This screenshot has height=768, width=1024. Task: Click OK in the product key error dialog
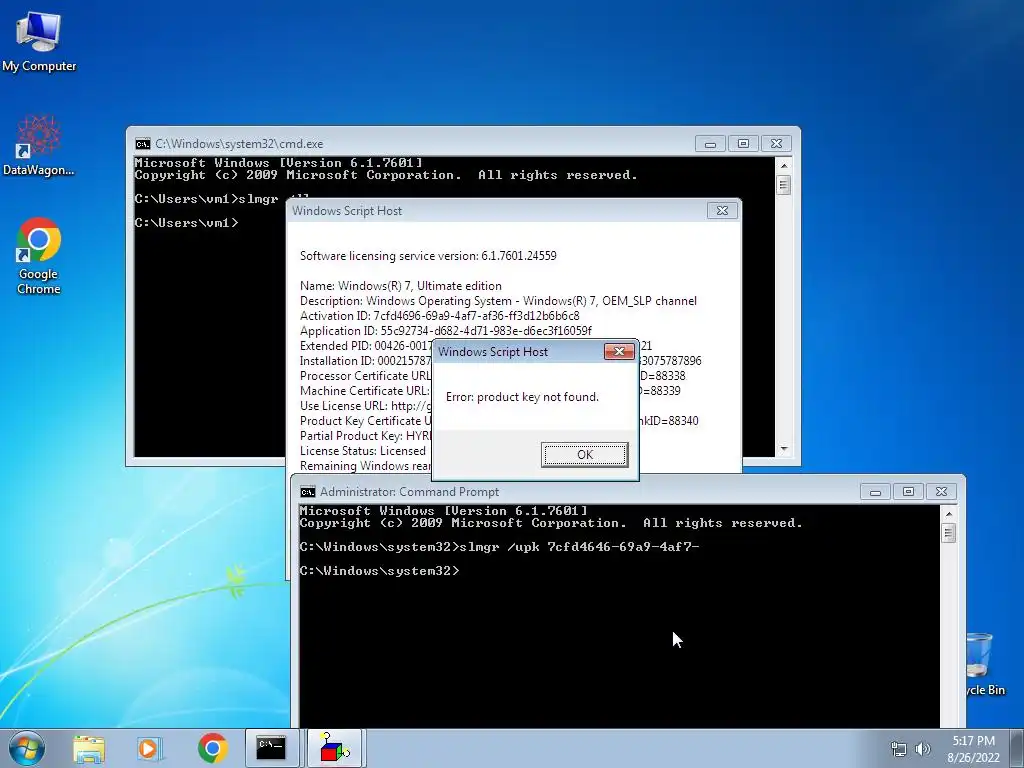point(584,455)
